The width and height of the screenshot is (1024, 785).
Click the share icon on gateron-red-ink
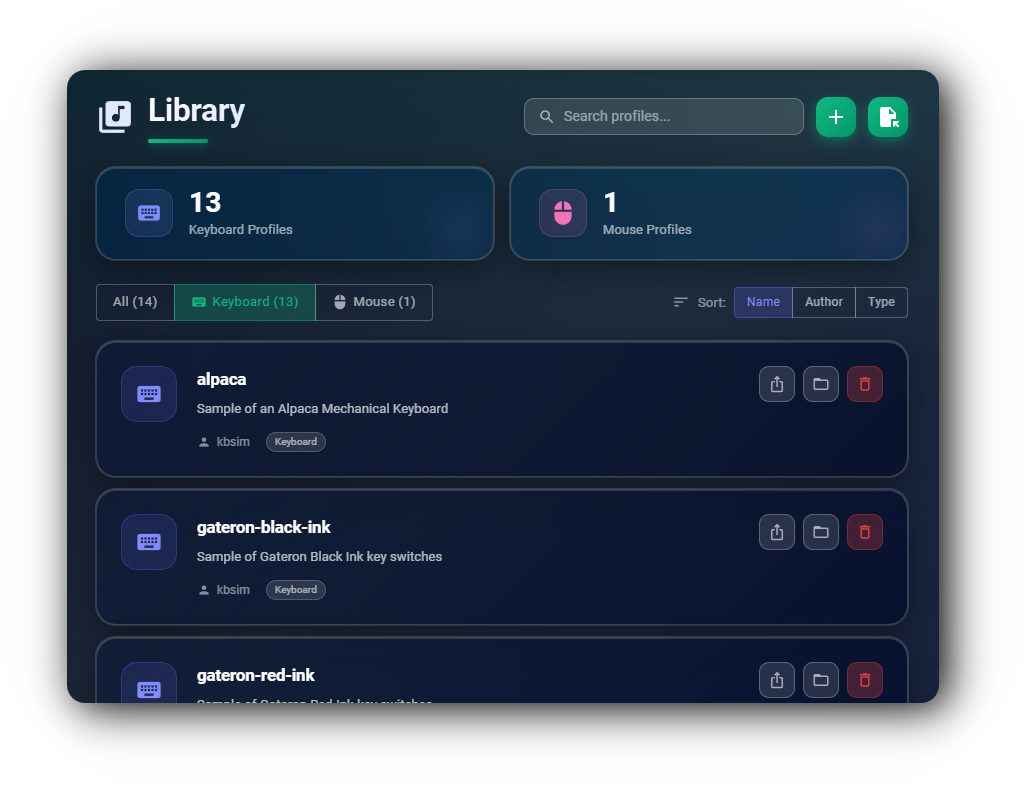point(777,680)
